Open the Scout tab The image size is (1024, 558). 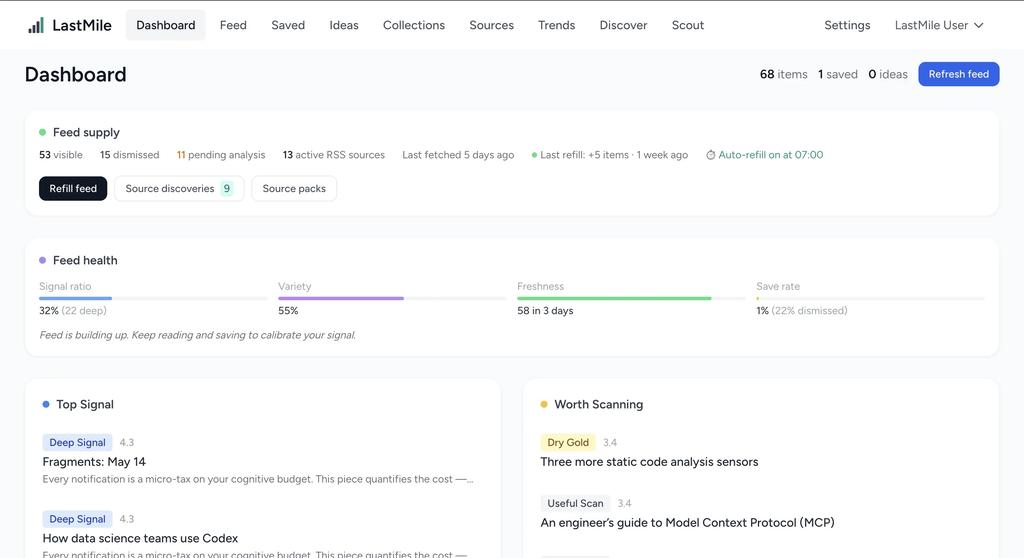(688, 25)
